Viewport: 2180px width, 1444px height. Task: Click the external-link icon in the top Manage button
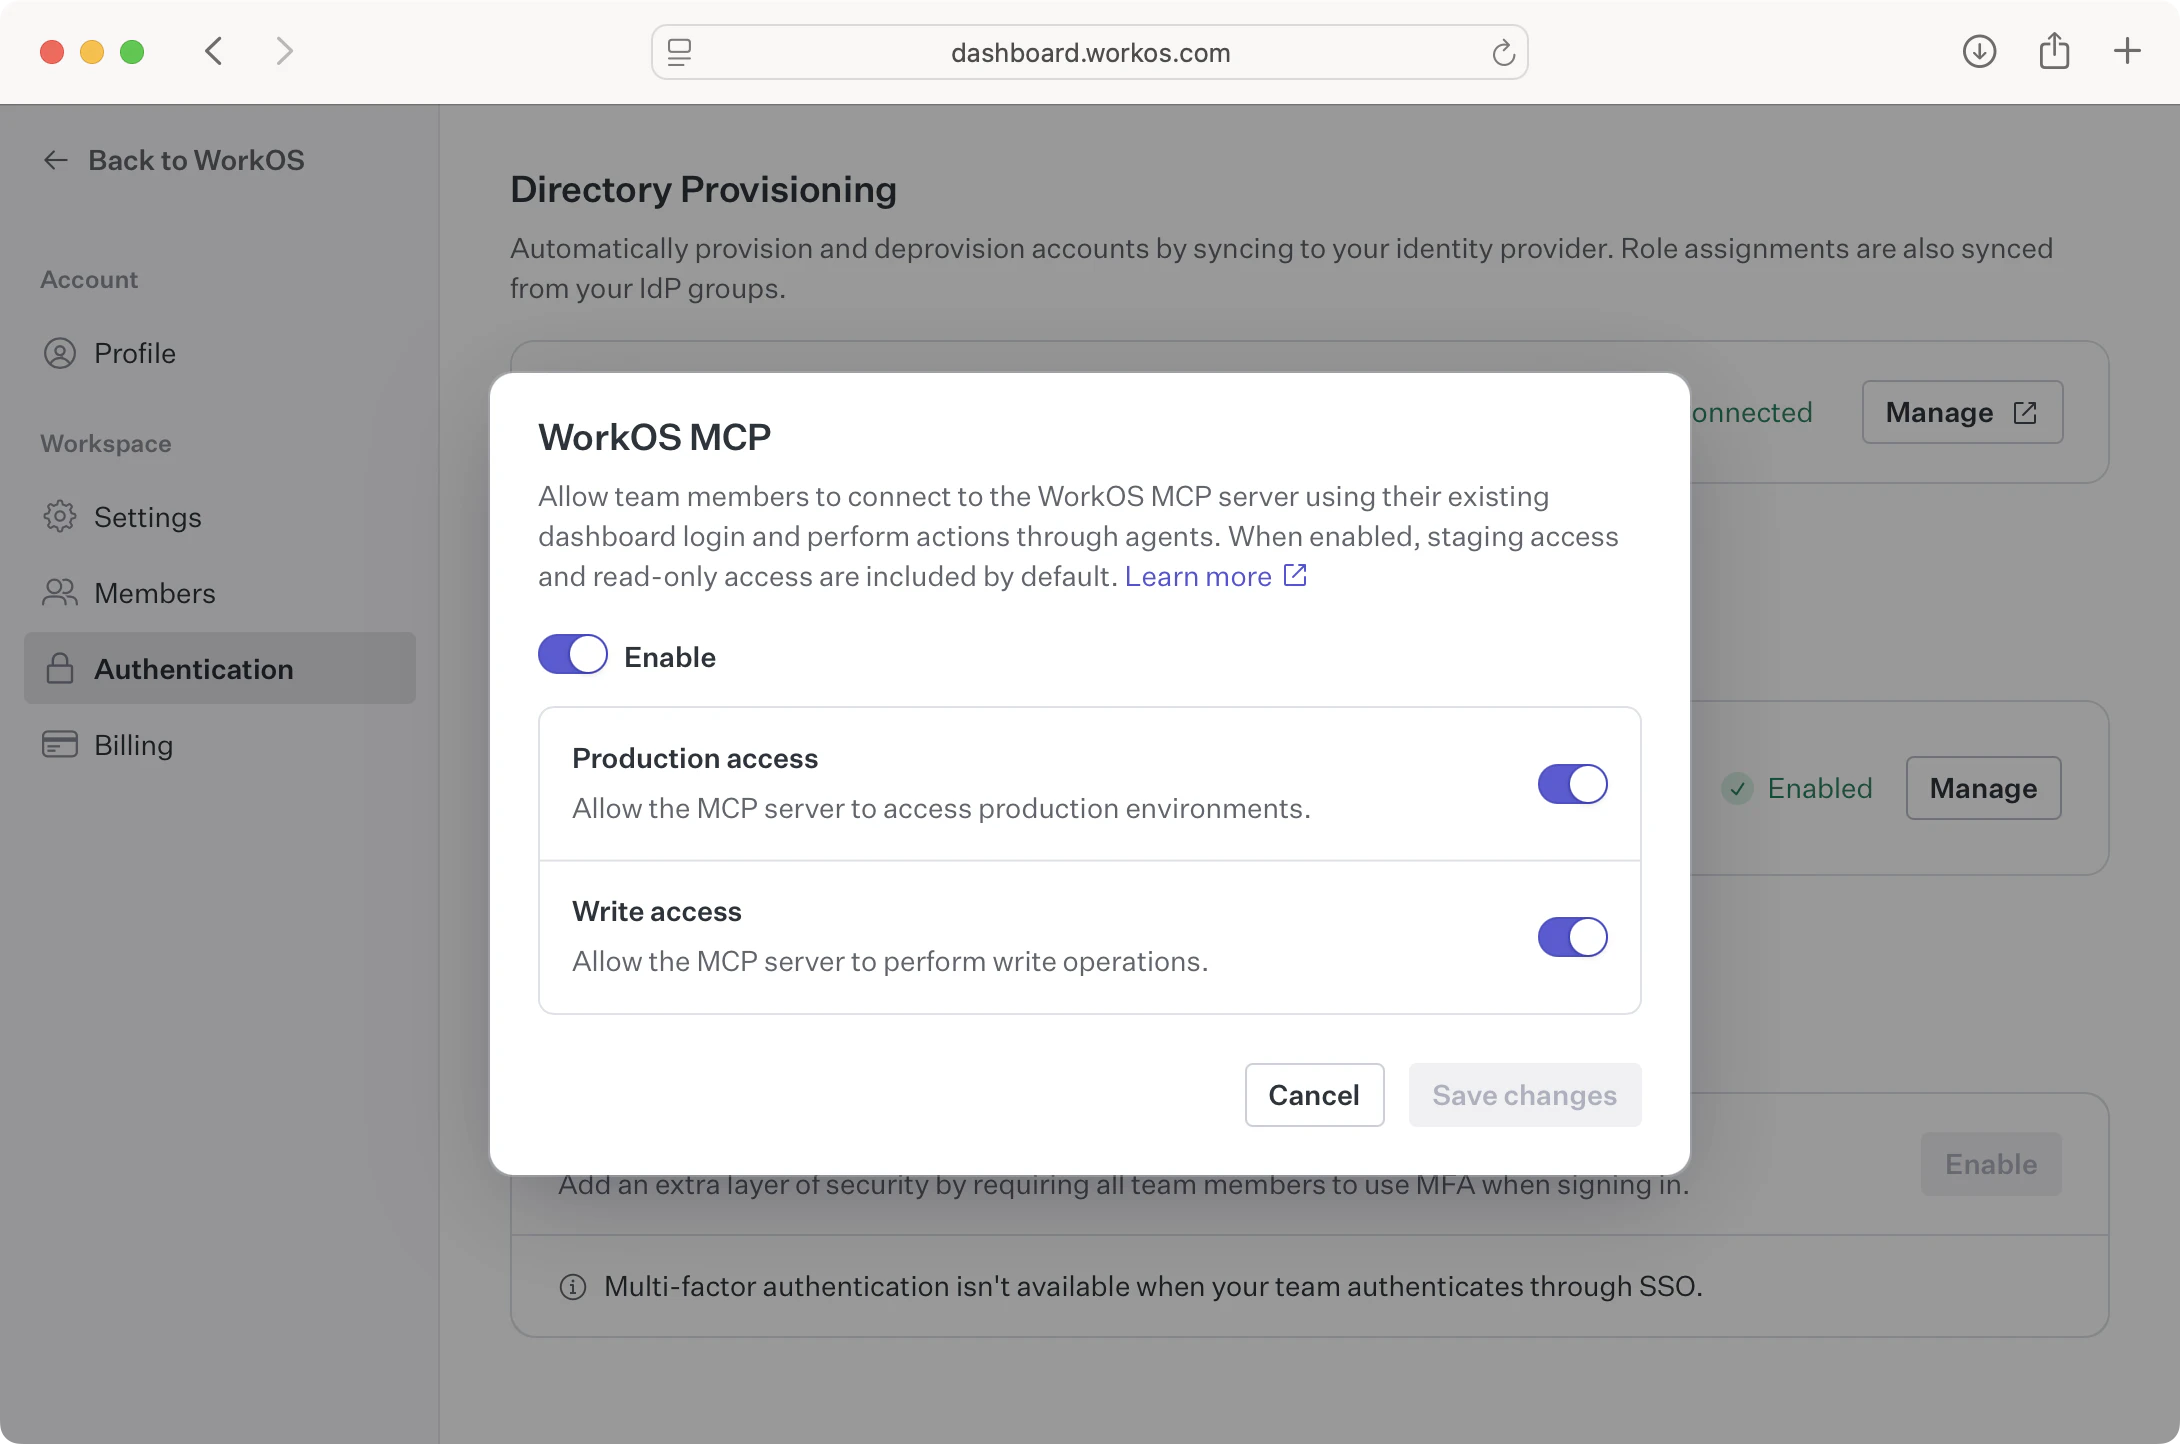(2025, 412)
